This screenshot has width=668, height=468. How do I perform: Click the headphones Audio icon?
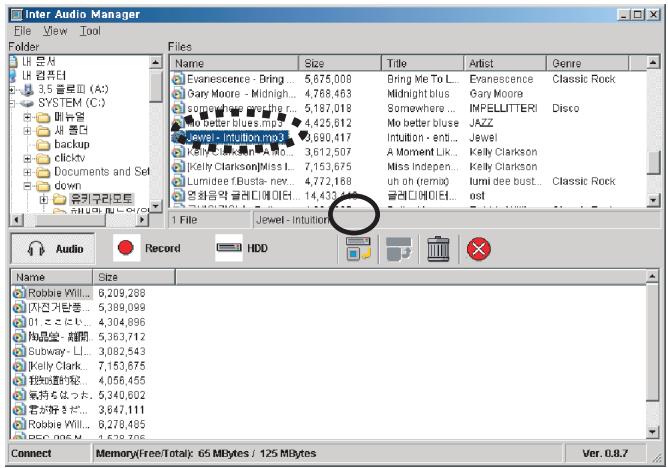pos(36,249)
